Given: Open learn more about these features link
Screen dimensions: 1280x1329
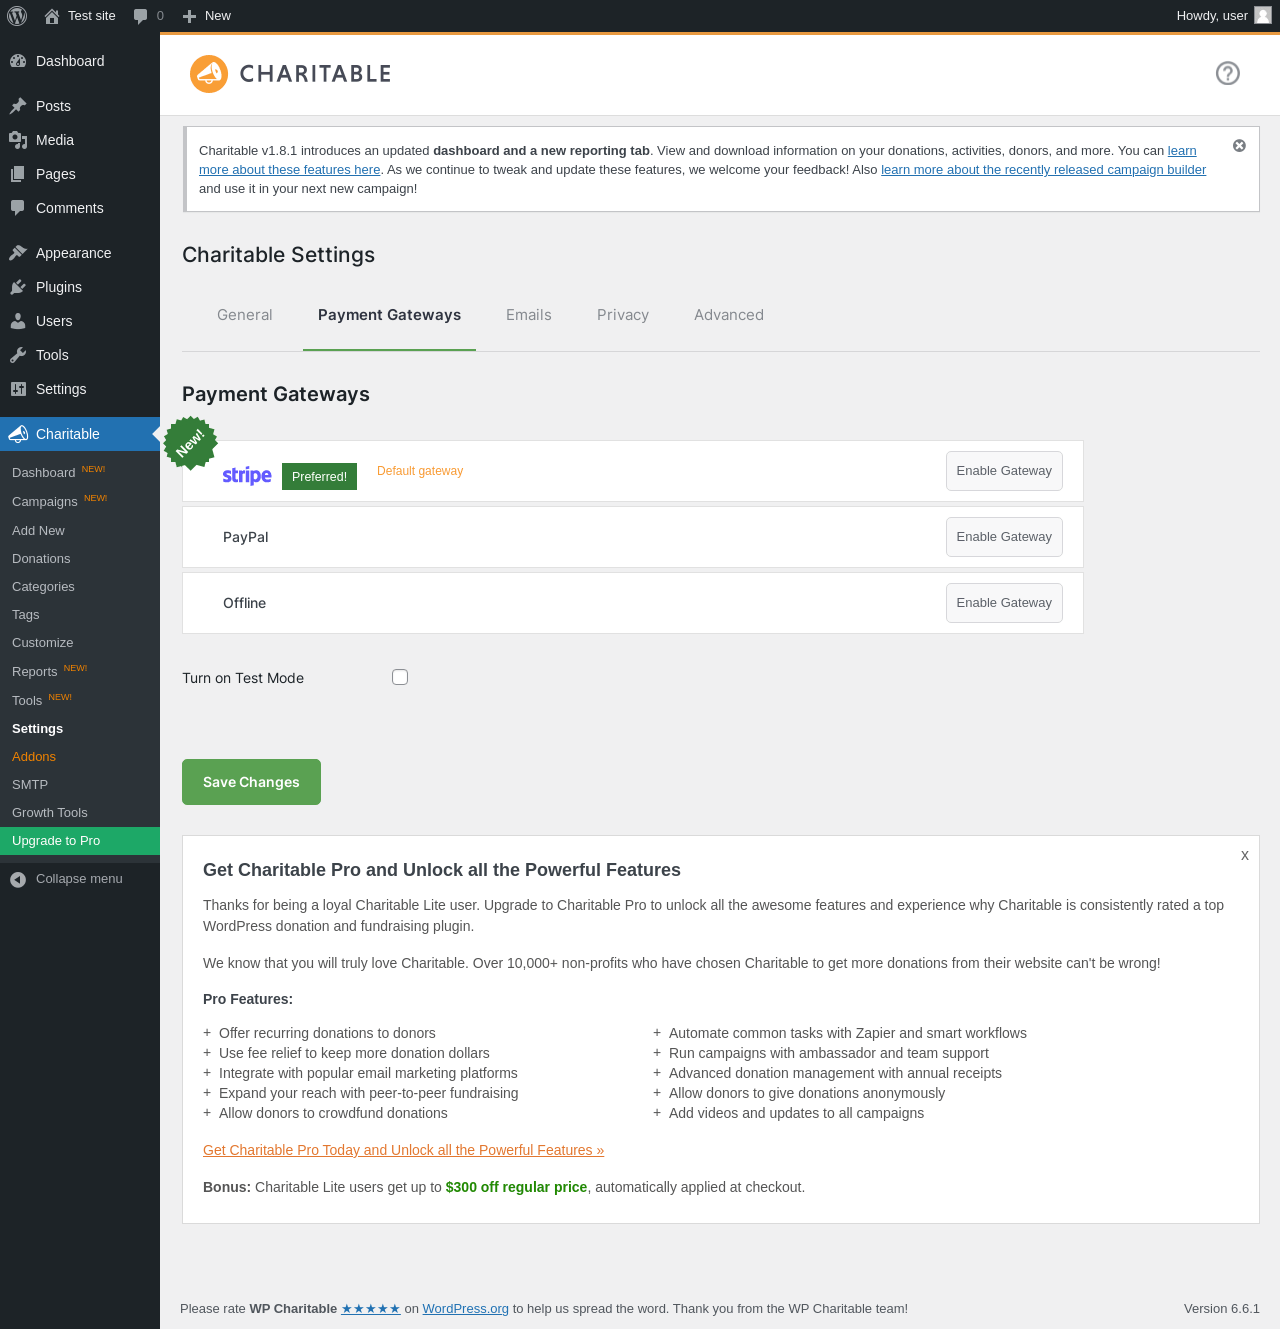Looking at the screenshot, I should coord(289,170).
